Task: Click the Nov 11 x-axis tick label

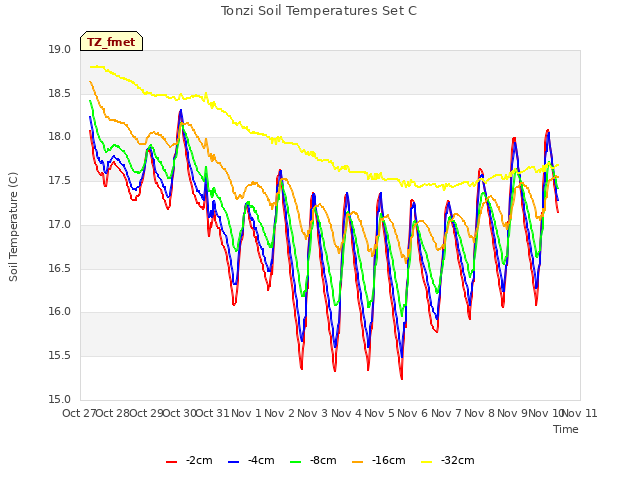Action: [x=580, y=413]
